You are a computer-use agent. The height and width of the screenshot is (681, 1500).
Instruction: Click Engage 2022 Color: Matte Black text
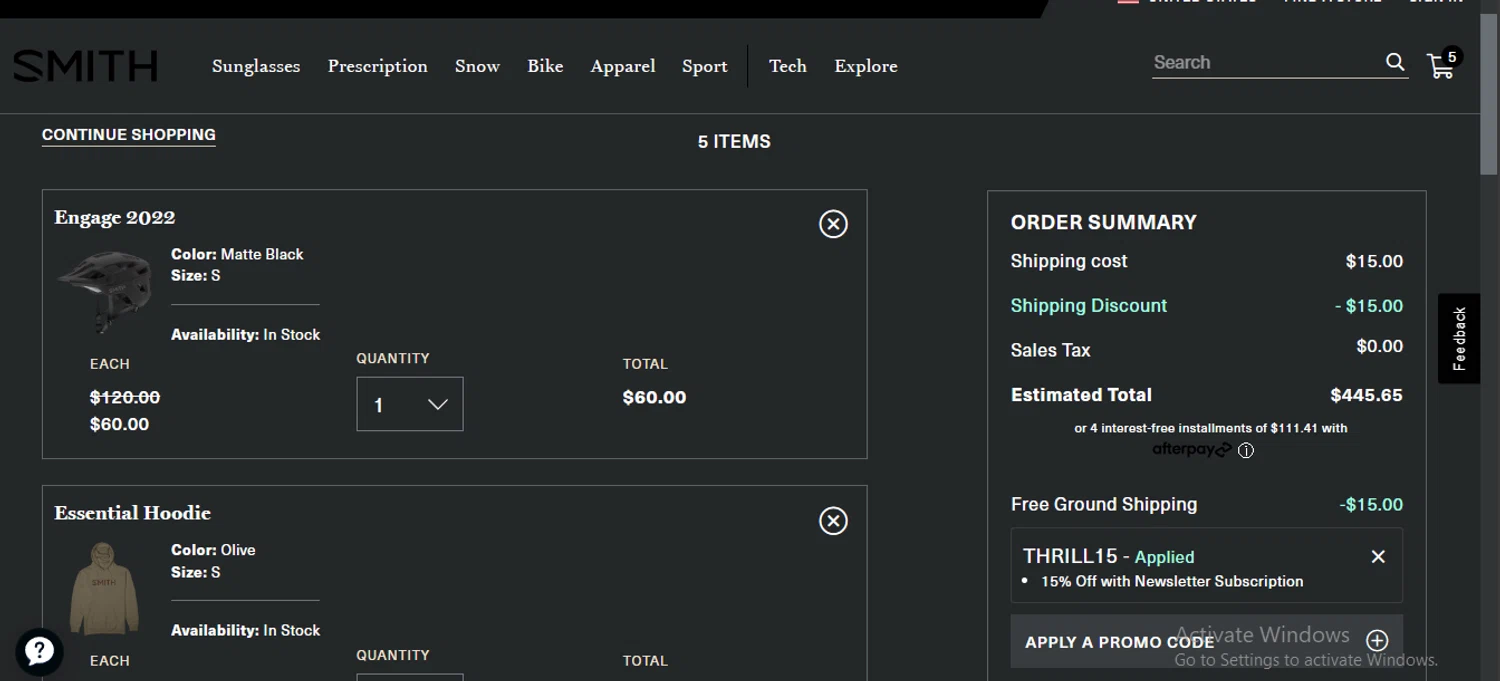pyautogui.click(x=237, y=254)
